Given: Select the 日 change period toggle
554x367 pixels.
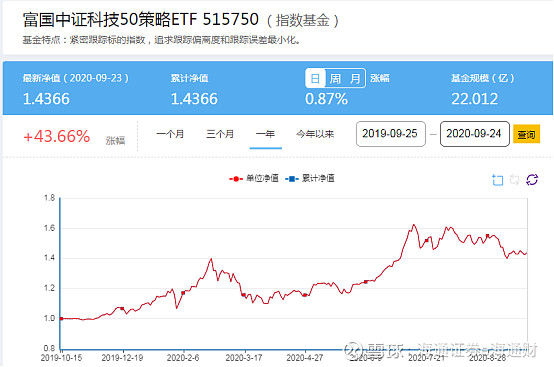Looking at the screenshot, I should coord(315,78).
